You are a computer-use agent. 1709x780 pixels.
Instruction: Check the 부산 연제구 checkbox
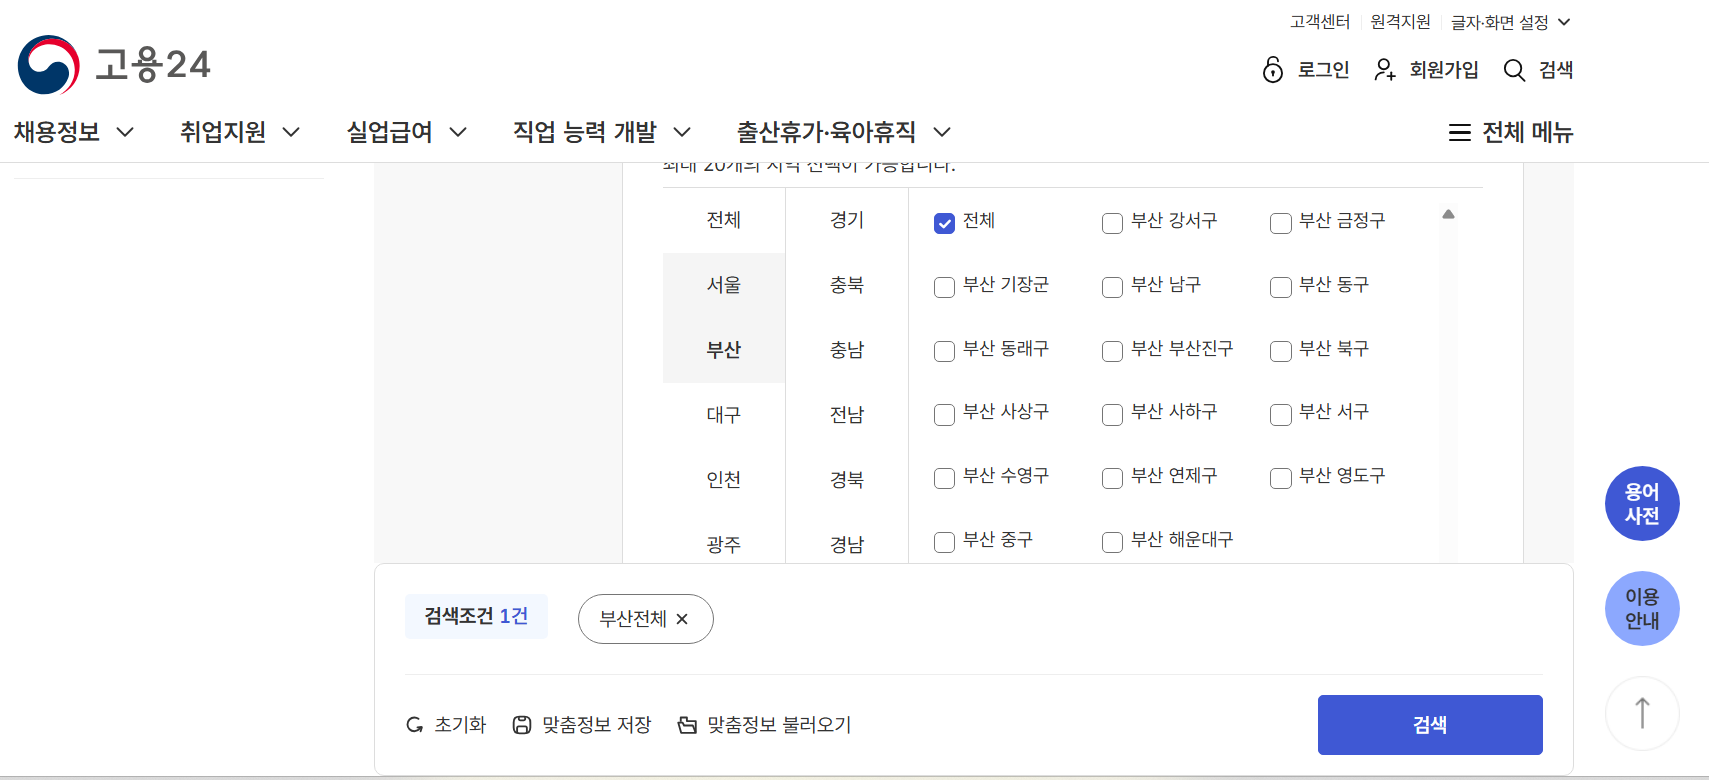(x=1112, y=478)
